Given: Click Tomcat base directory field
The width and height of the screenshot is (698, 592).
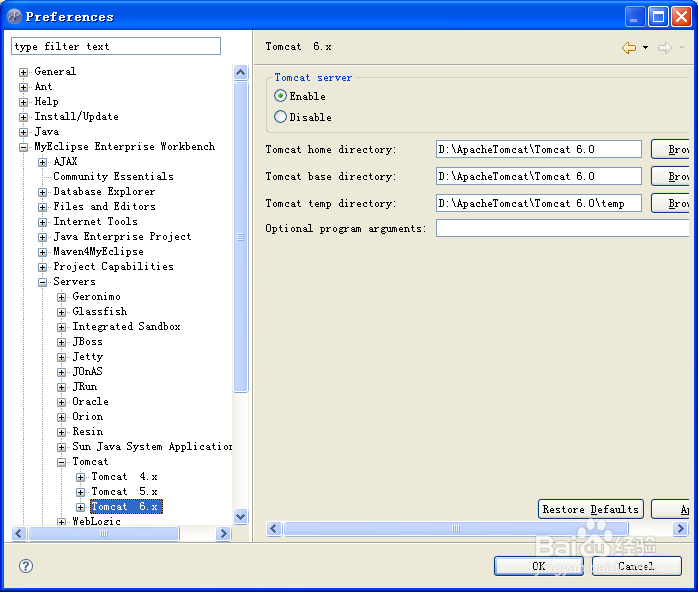Looking at the screenshot, I should [x=539, y=176].
